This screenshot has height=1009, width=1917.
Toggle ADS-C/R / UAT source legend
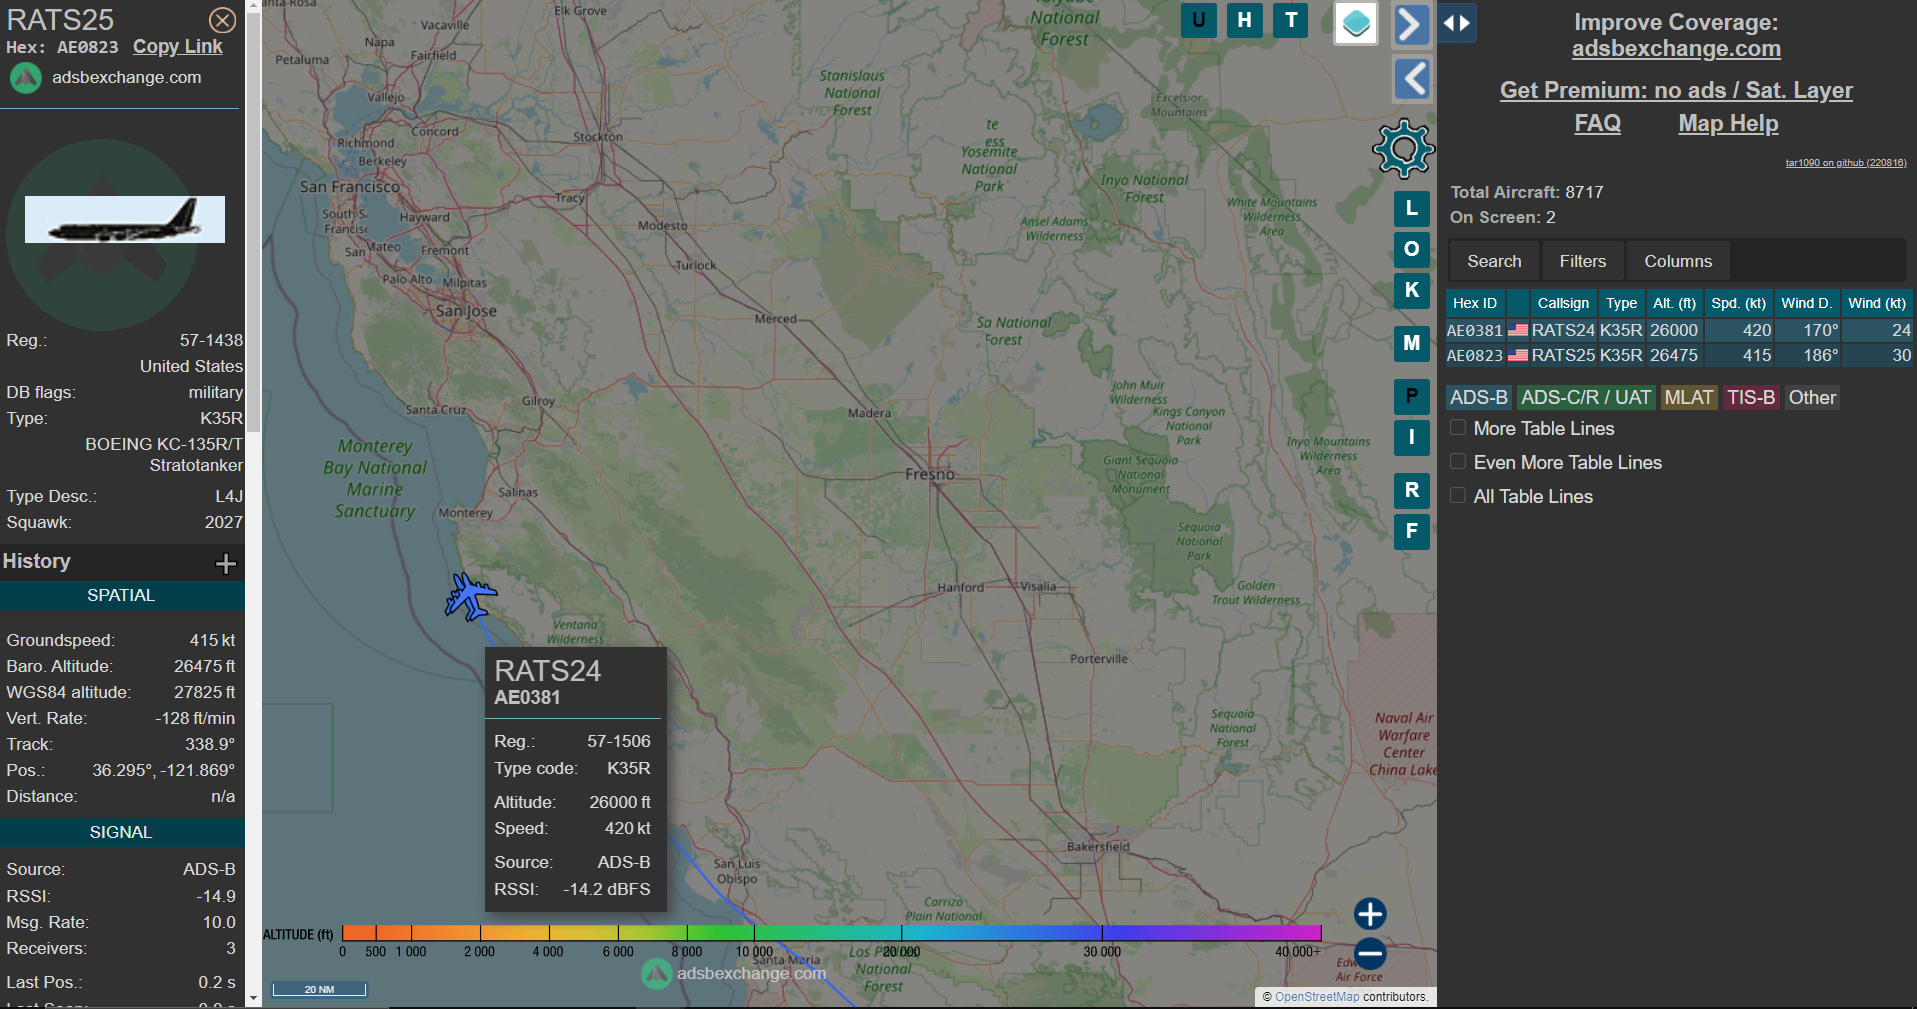click(x=1585, y=397)
